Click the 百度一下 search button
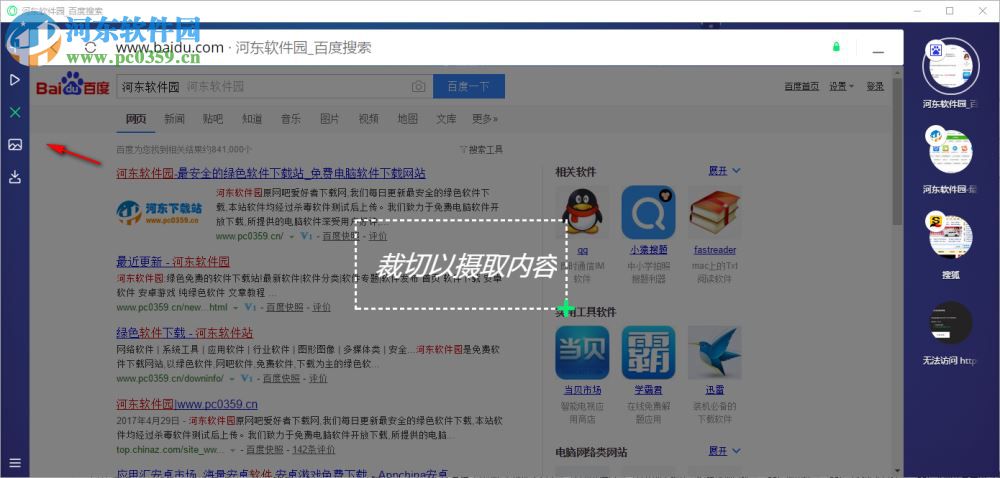Image resolution: width=1000 pixels, height=478 pixels. (x=469, y=86)
